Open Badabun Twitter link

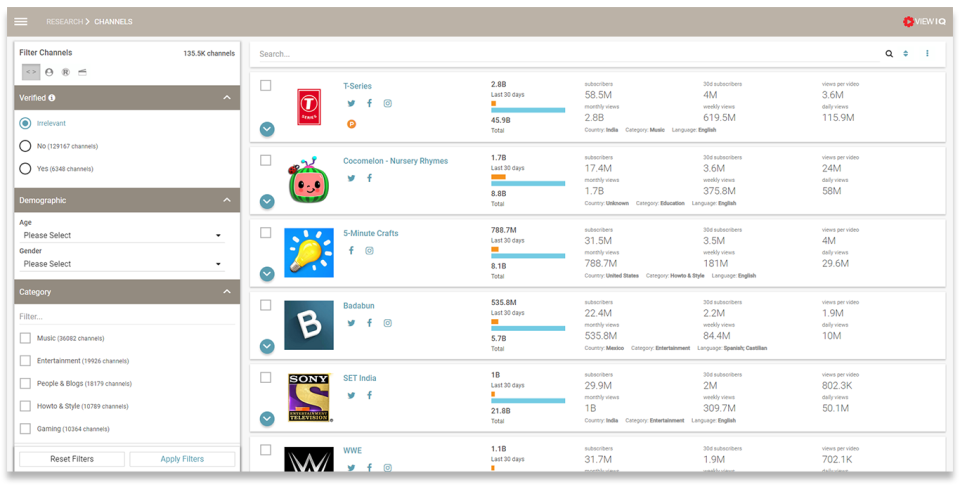[x=351, y=323]
